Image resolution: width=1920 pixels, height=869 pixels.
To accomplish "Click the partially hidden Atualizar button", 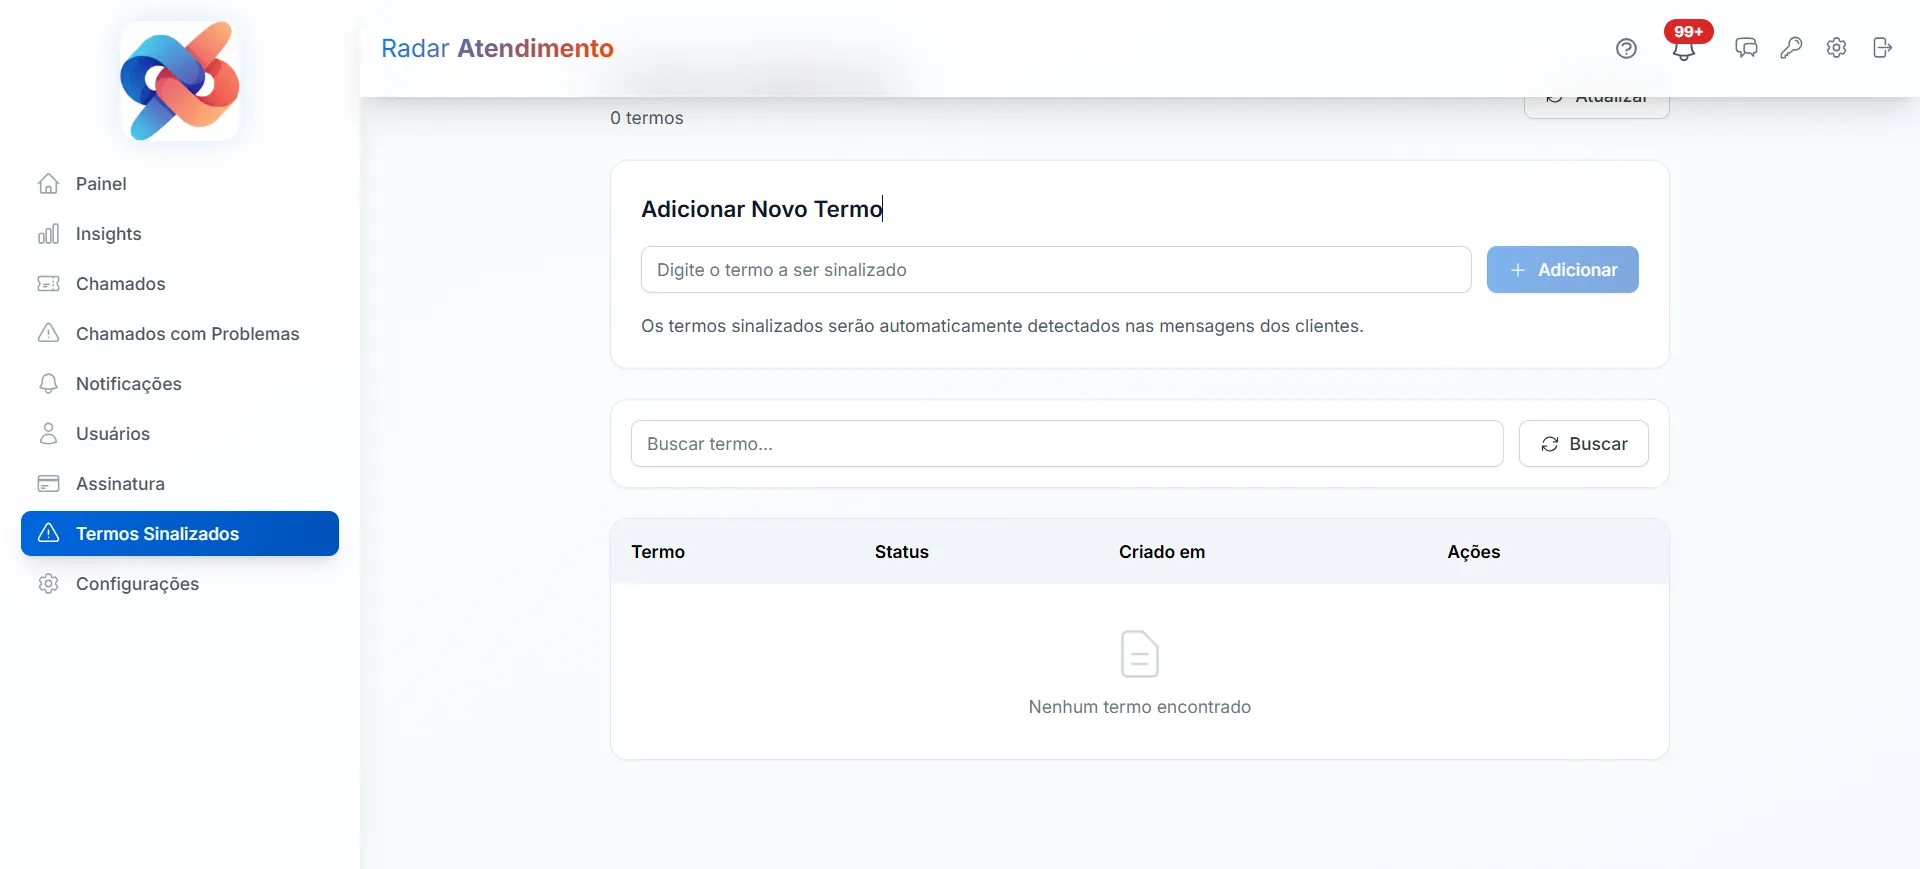I will pyautogui.click(x=1596, y=107).
